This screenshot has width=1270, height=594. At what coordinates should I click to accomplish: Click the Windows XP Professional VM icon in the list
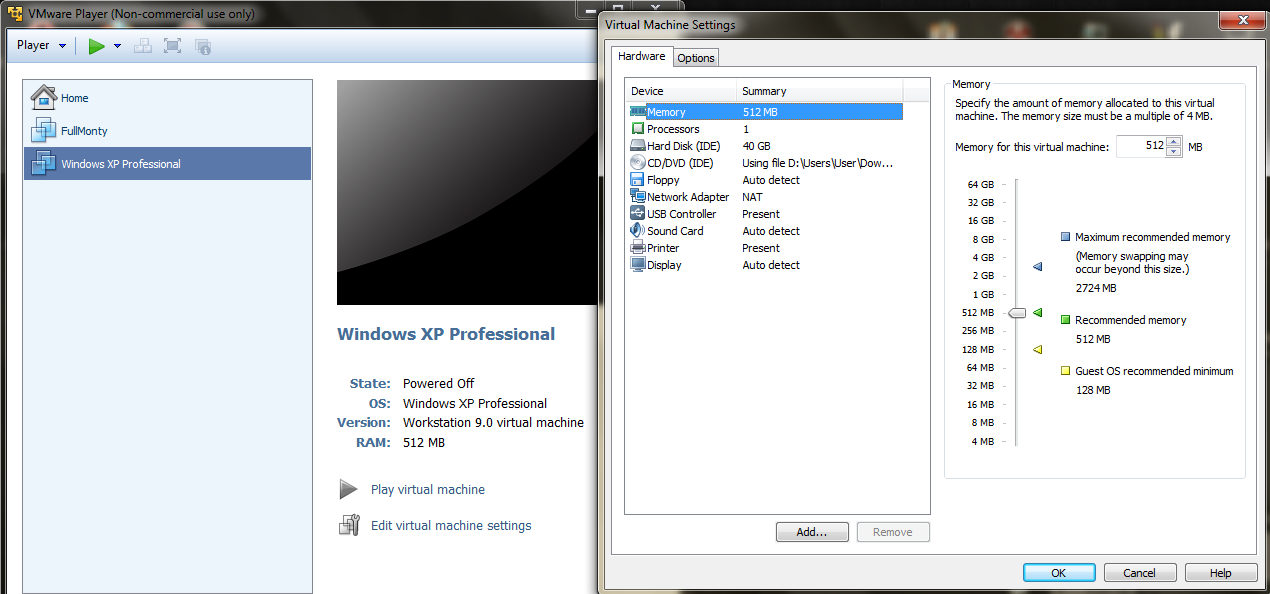[x=43, y=163]
